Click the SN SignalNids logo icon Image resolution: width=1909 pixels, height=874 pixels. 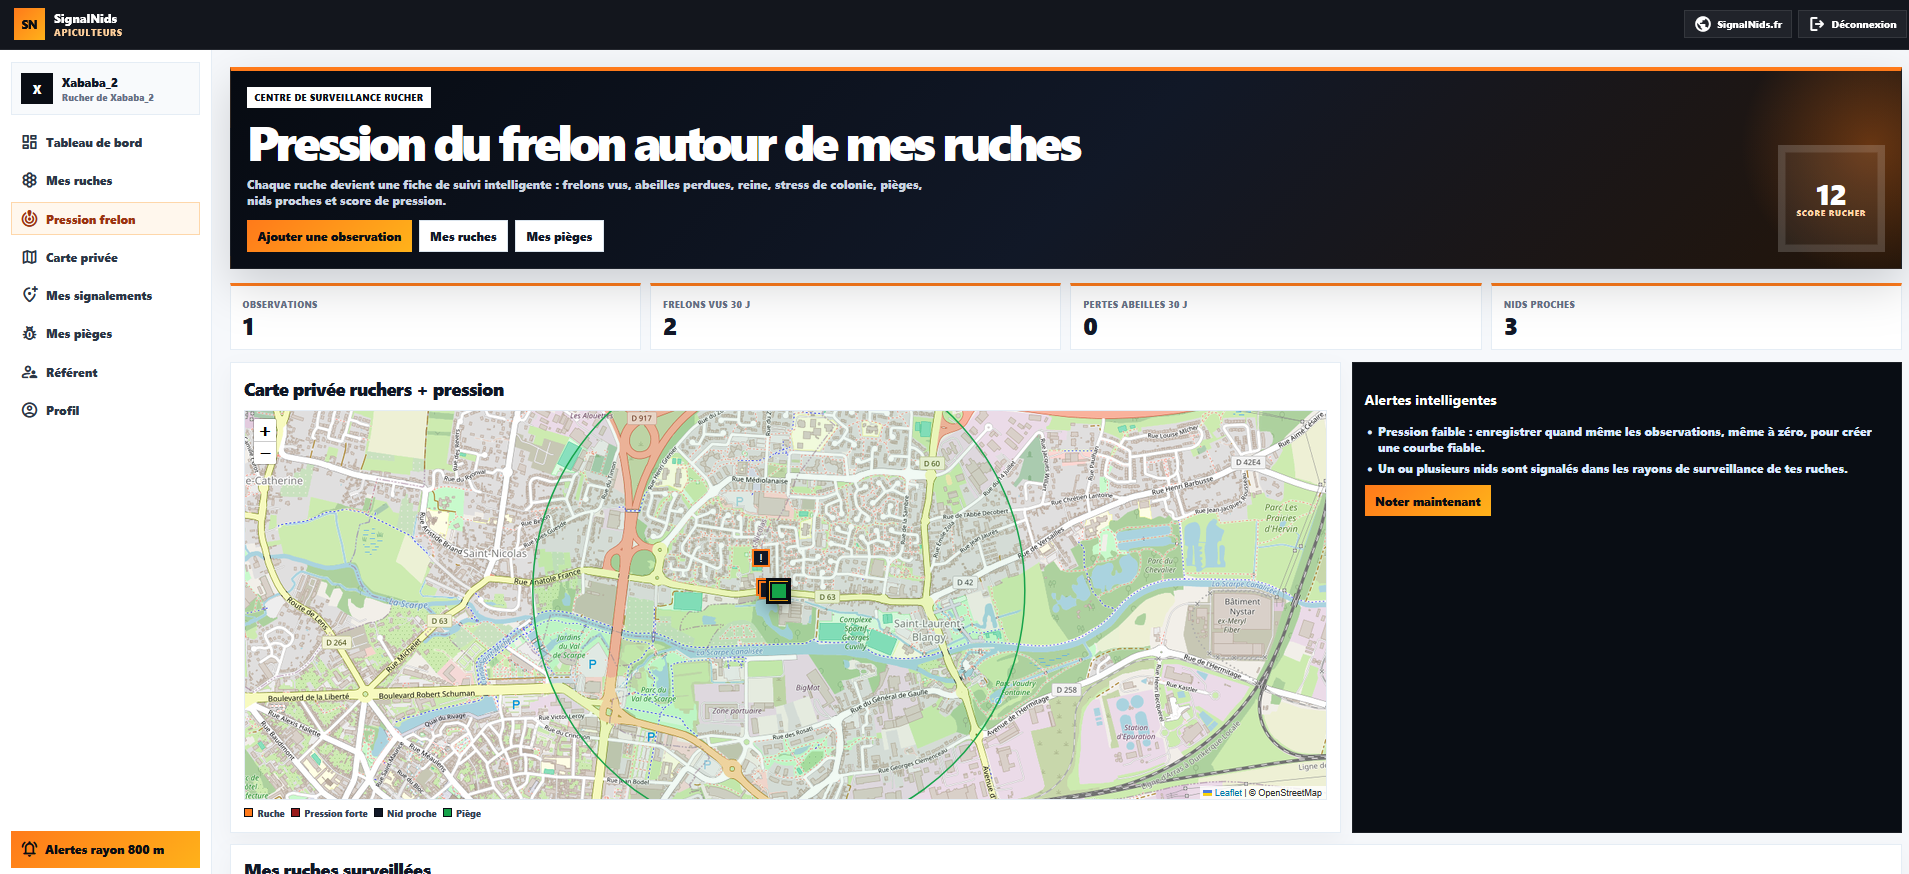(29, 25)
